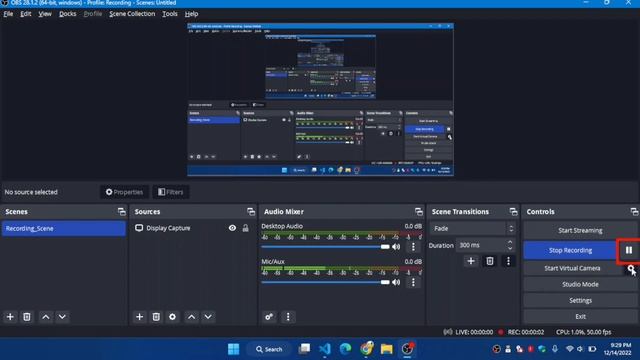640x360 pixels.
Task: Click Start Streaming button
Action: (x=580, y=231)
